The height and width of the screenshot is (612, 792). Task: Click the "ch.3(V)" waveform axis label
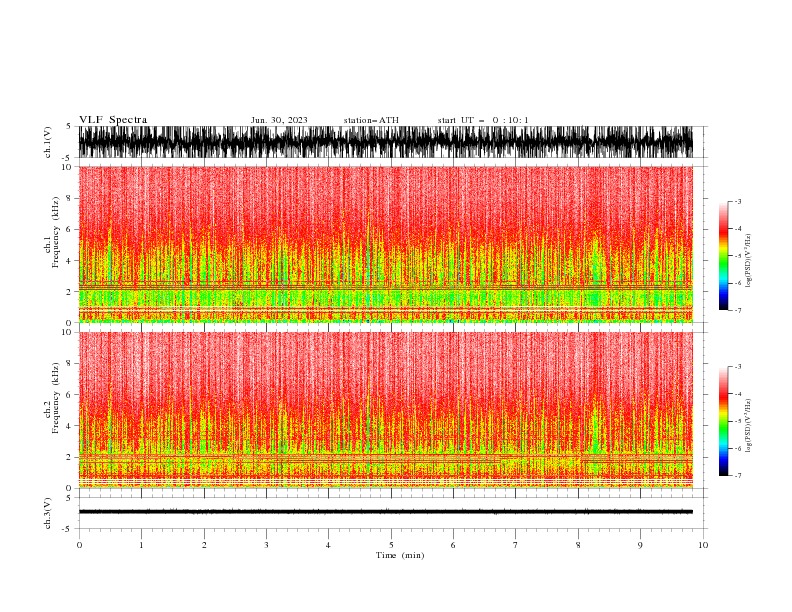point(48,513)
